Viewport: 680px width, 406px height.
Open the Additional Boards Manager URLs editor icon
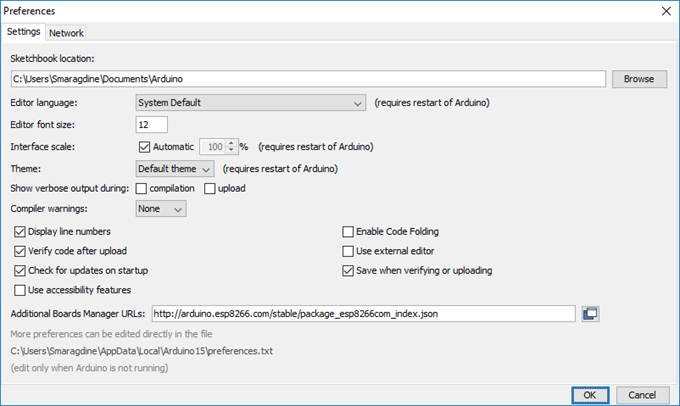pyautogui.click(x=590, y=314)
